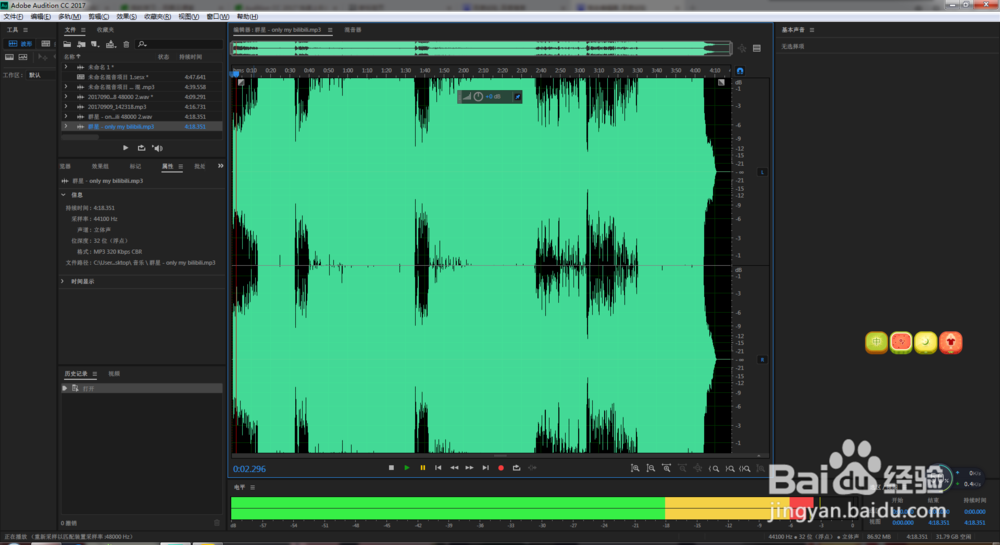Toggle spectral pitch display tool

23,57
